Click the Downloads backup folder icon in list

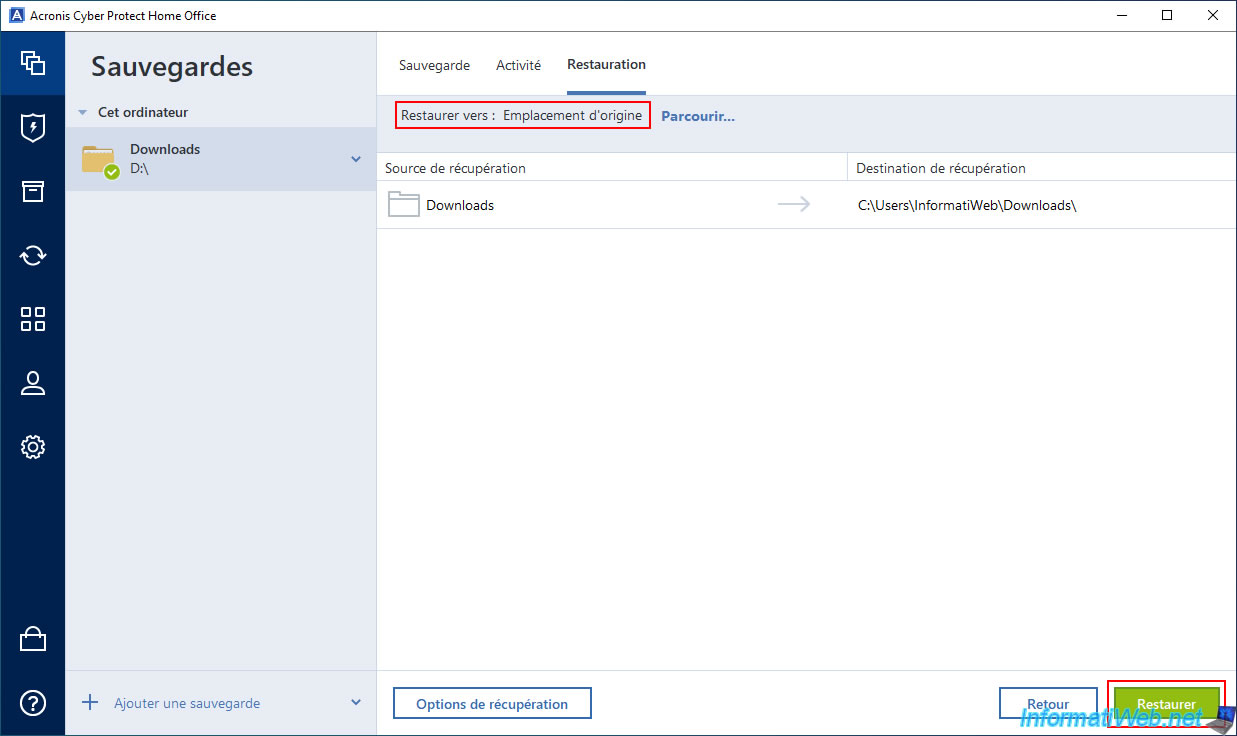[x=100, y=161]
